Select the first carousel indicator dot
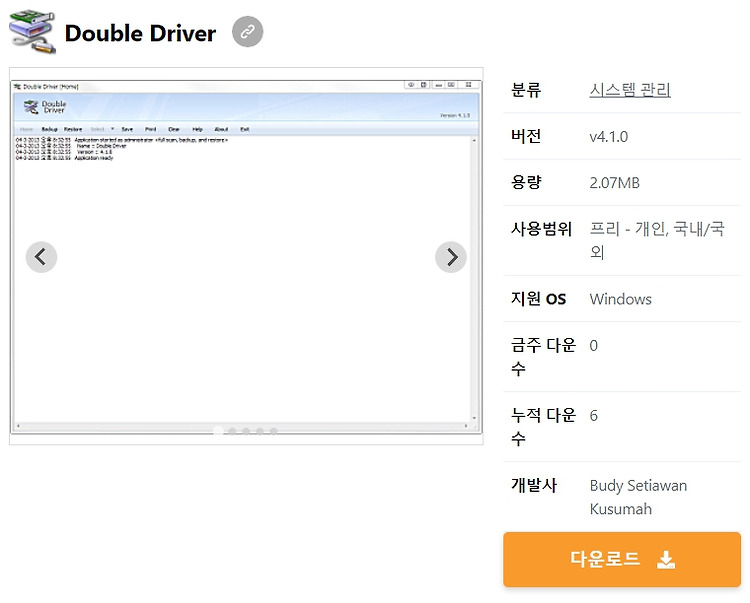Viewport: 750px width, 603px height. click(218, 431)
